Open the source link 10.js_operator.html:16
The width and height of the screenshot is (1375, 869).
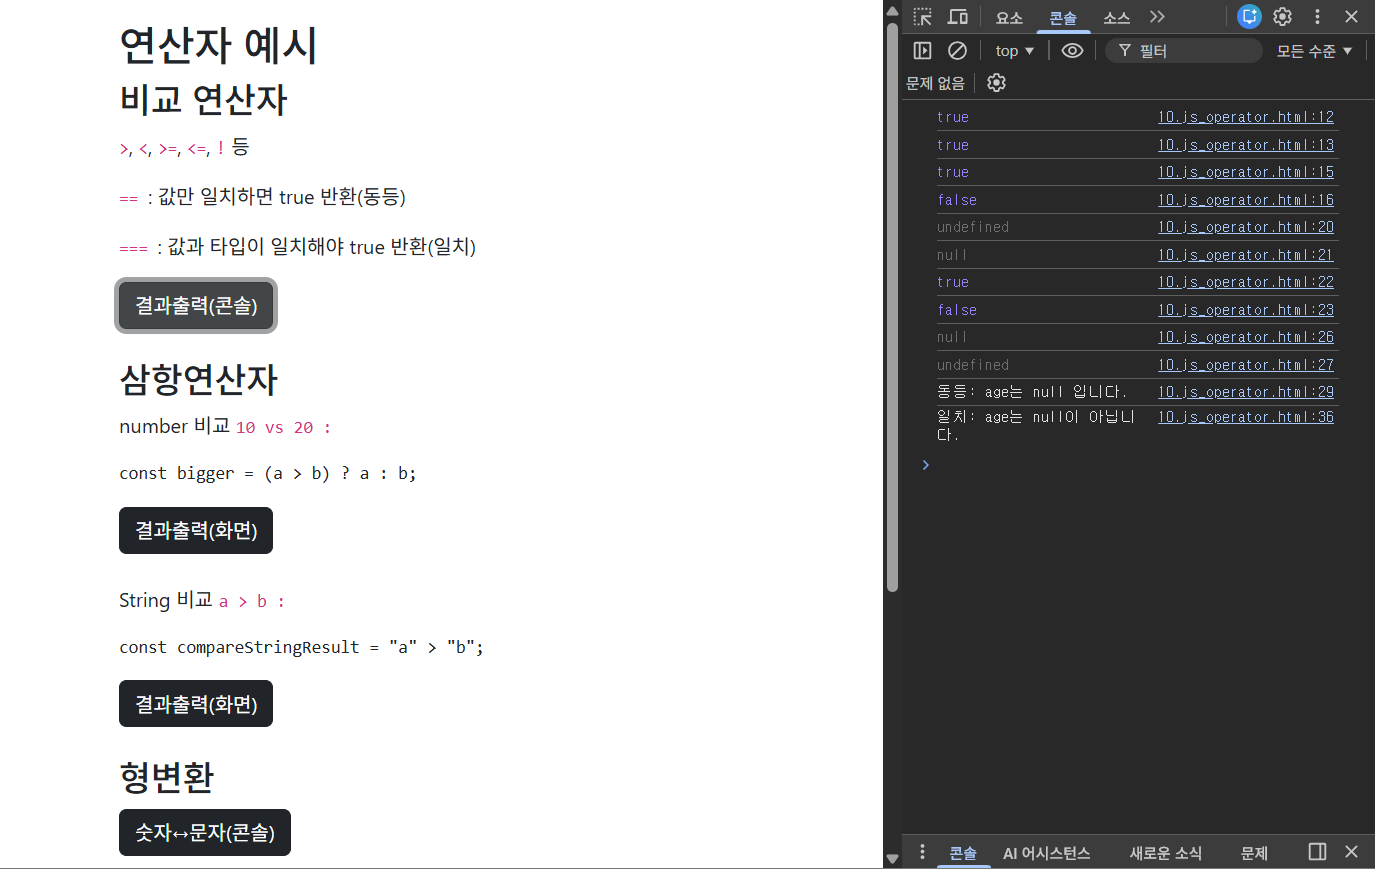point(1246,200)
